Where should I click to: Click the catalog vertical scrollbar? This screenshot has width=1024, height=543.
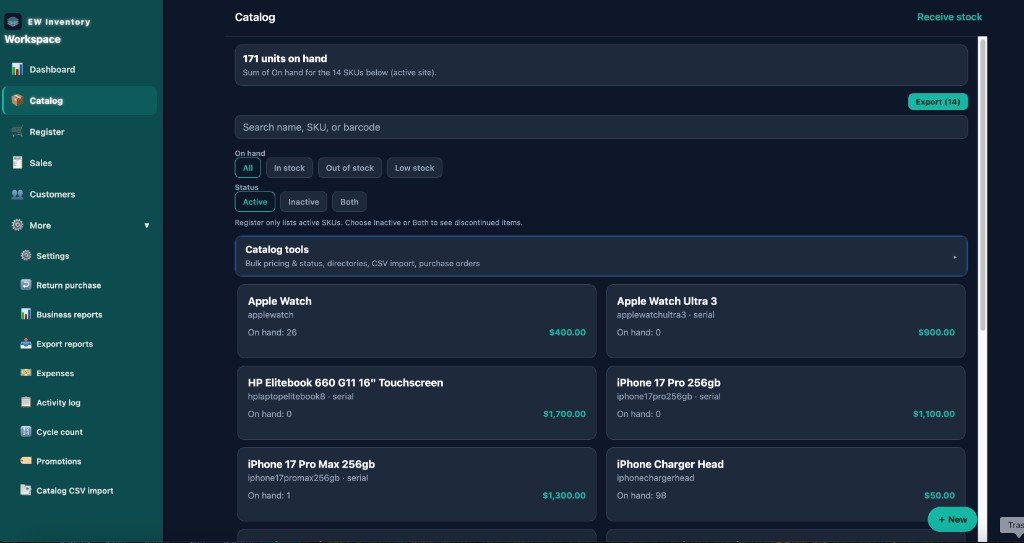pos(982,183)
